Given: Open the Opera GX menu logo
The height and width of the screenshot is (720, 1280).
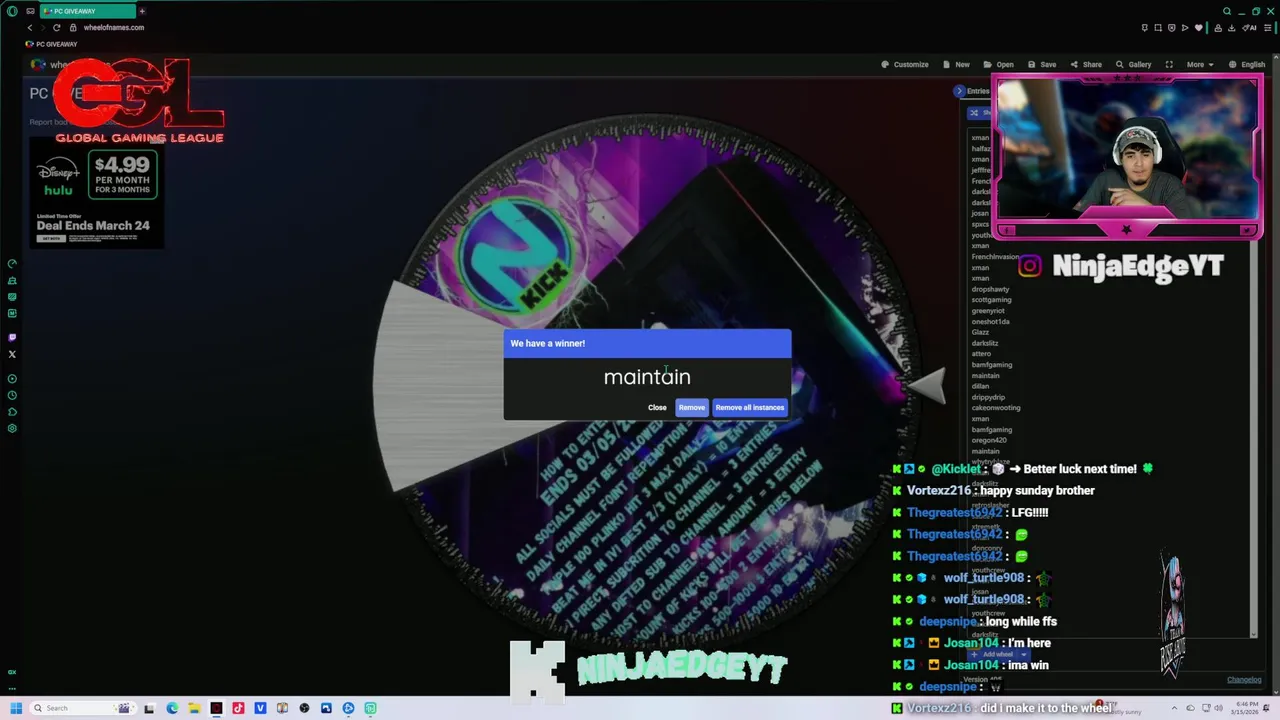Looking at the screenshot, I should click(12, 11).
